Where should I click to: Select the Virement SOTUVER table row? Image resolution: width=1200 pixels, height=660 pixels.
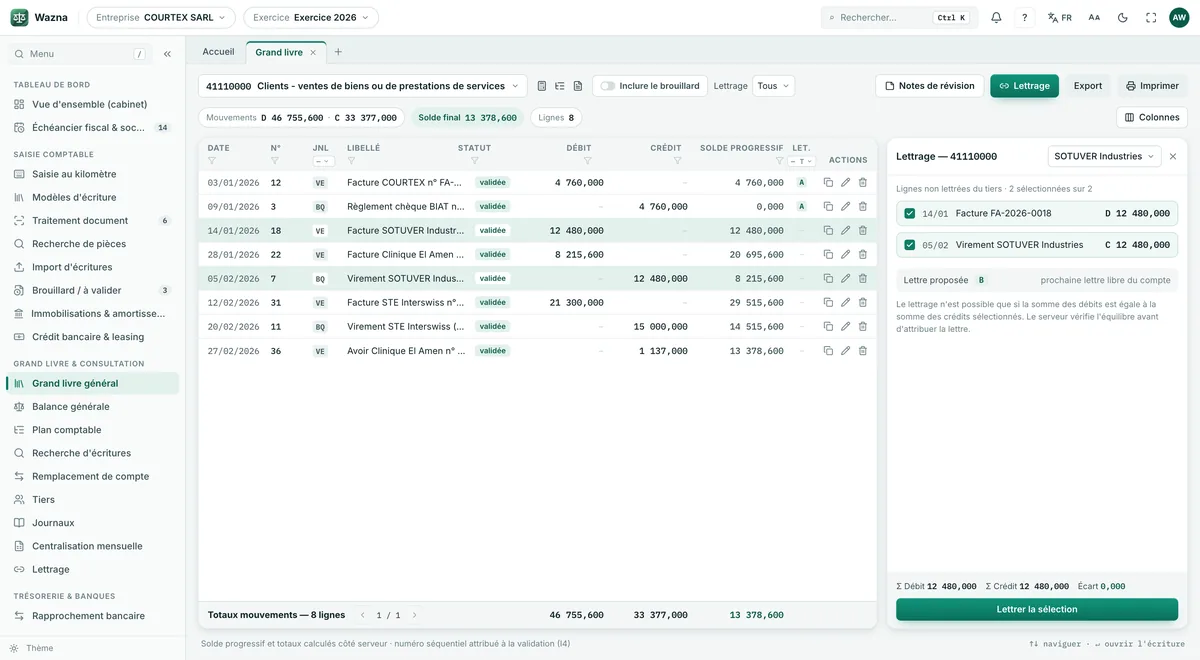coord(537,279)
